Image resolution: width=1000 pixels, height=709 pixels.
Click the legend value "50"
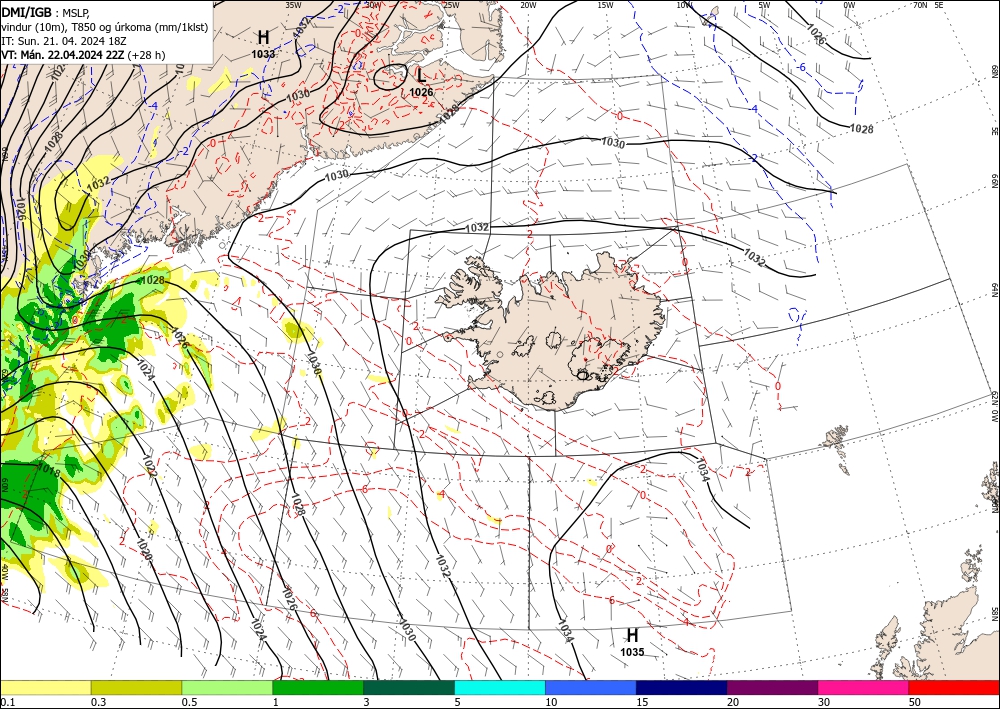tap(916, 702)
